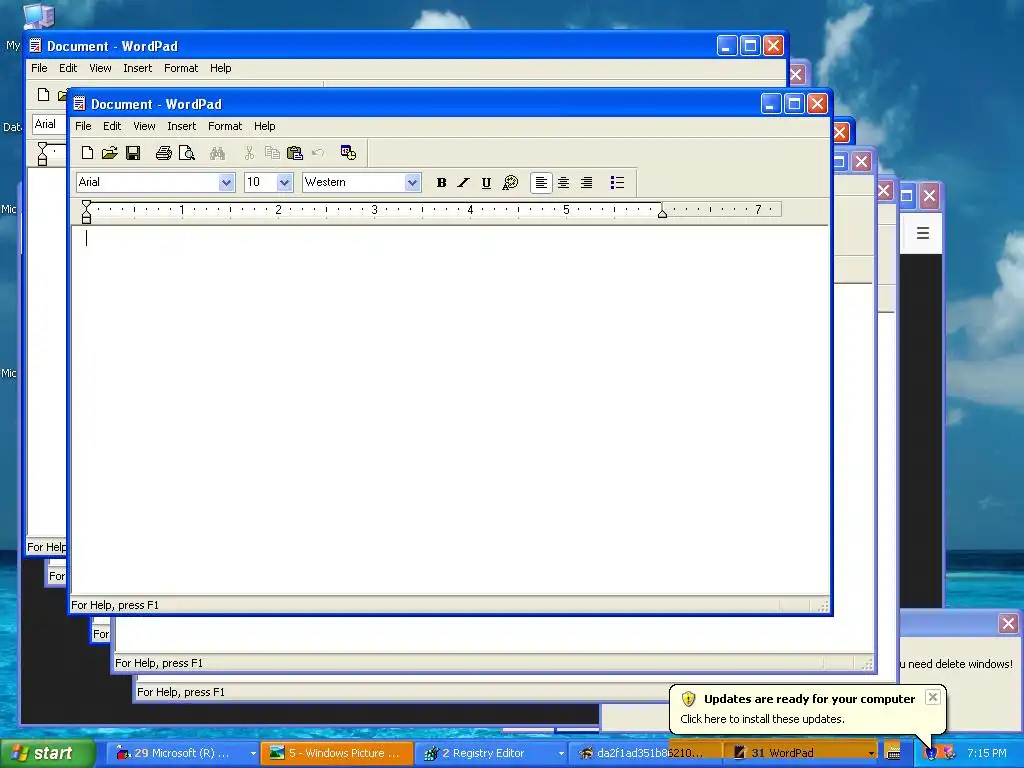
Task: Click Save floppy icon in front WordPad
Action: [x=133, y=153]
